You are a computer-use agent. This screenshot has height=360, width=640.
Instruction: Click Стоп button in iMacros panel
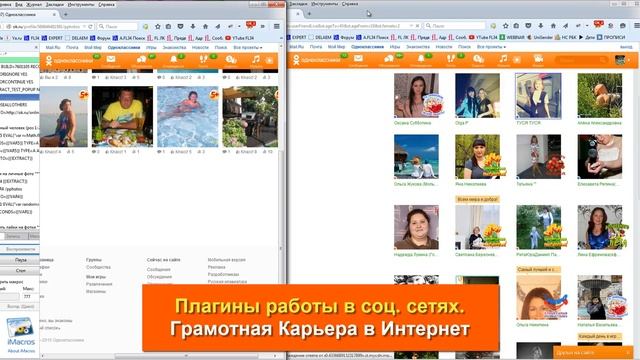[20, 270]
